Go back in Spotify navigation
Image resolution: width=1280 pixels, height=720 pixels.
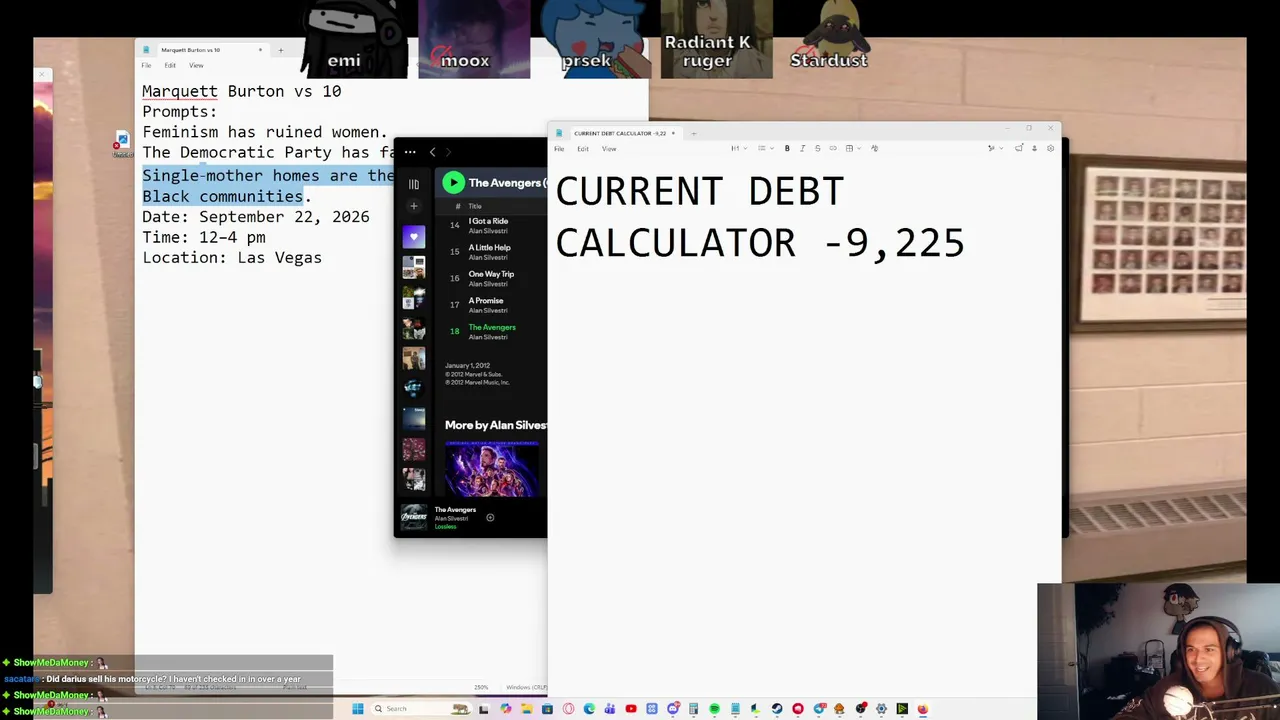coord(432,152)
